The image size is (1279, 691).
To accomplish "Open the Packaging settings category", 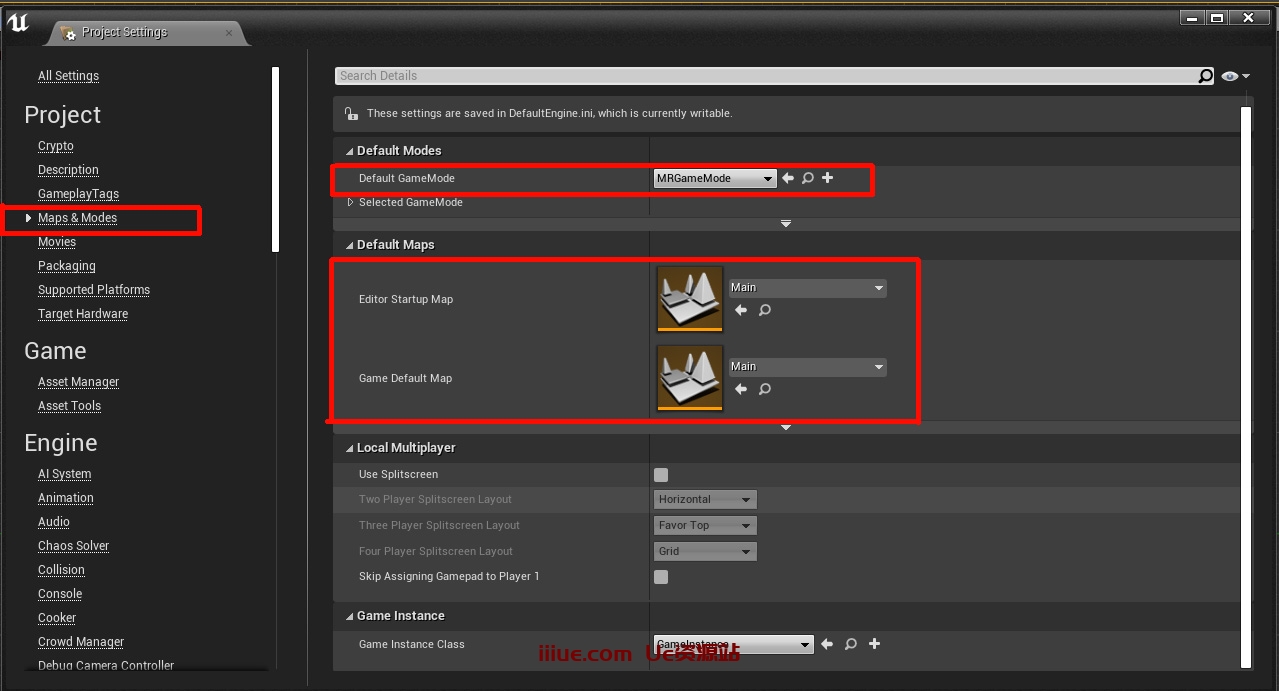I will tap(67, 266).
